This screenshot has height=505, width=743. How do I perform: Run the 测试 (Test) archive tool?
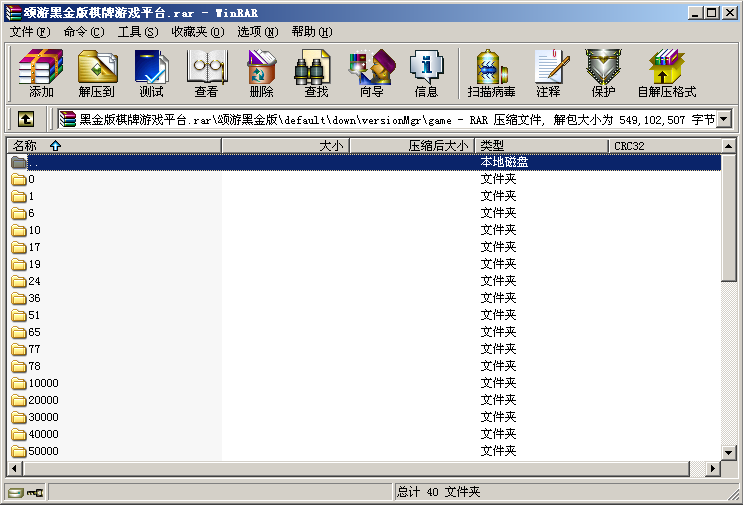[151, 74]
